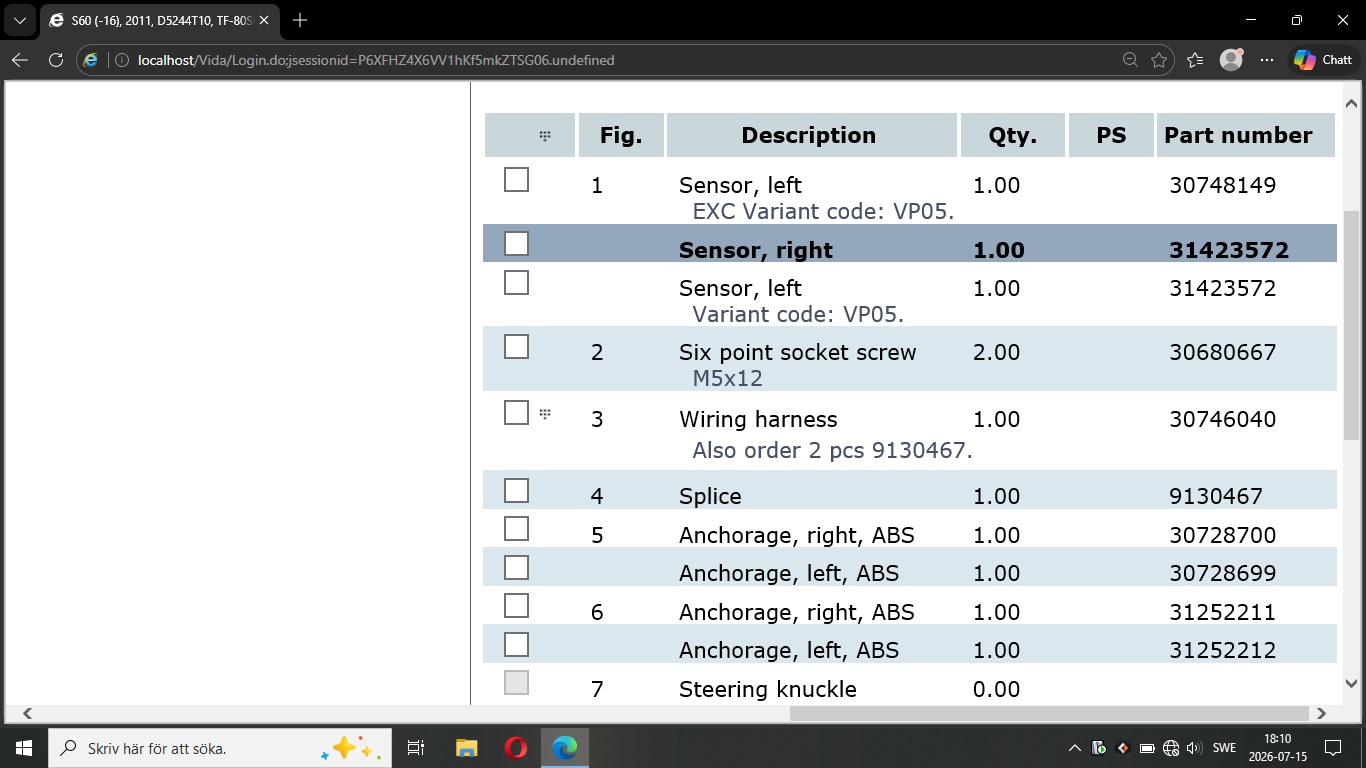The height and width of the screenshot is (768, 1366).
Task: Go back using the browser back arrow
Action: tap(20, 60)
